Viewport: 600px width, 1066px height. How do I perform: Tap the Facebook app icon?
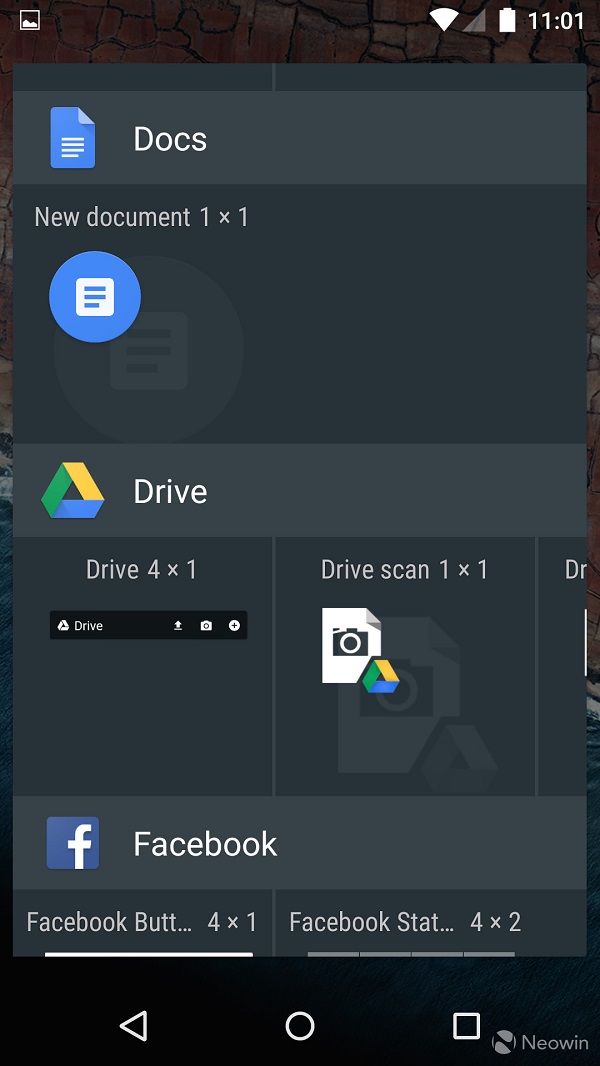(73, 843)
